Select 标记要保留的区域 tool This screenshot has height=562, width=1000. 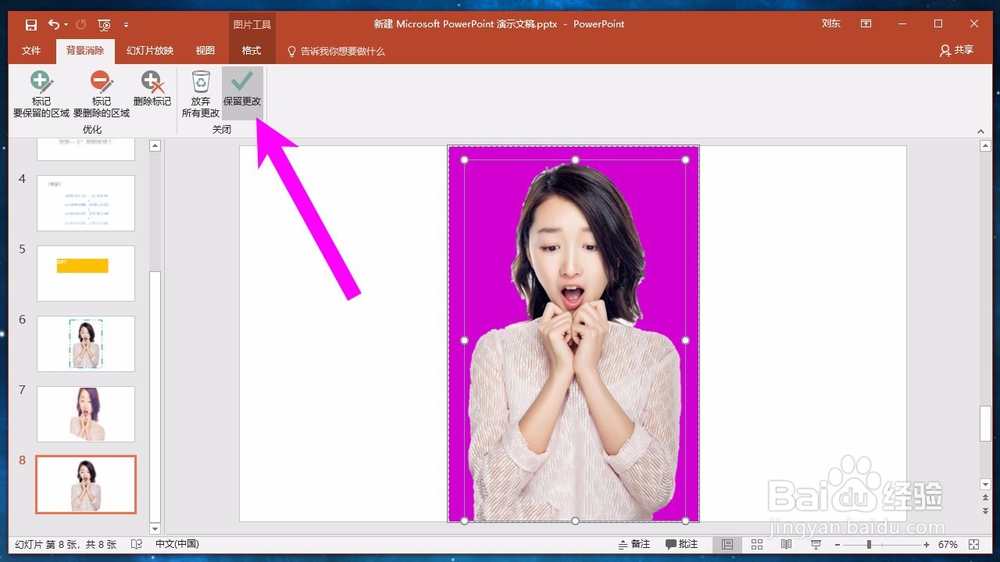pyautogui.click(x=41, y=94)
